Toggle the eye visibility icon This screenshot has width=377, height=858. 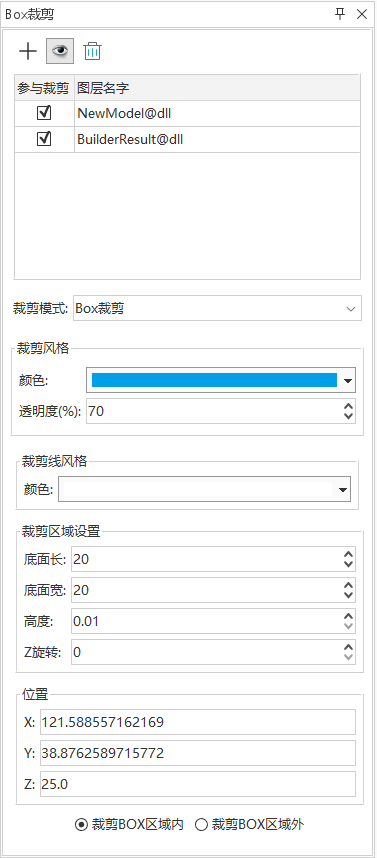[60, 51]
